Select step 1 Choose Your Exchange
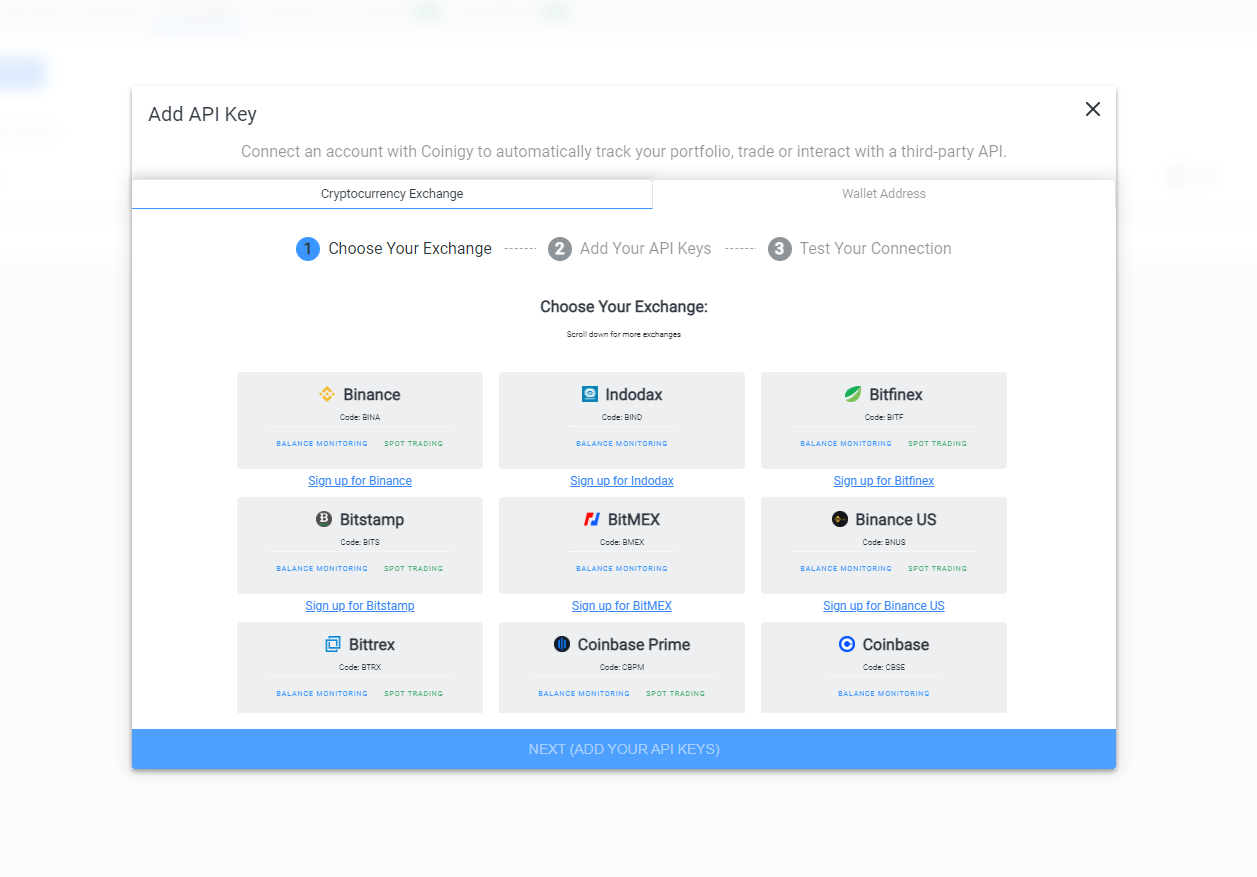 (x=394, y=249)
